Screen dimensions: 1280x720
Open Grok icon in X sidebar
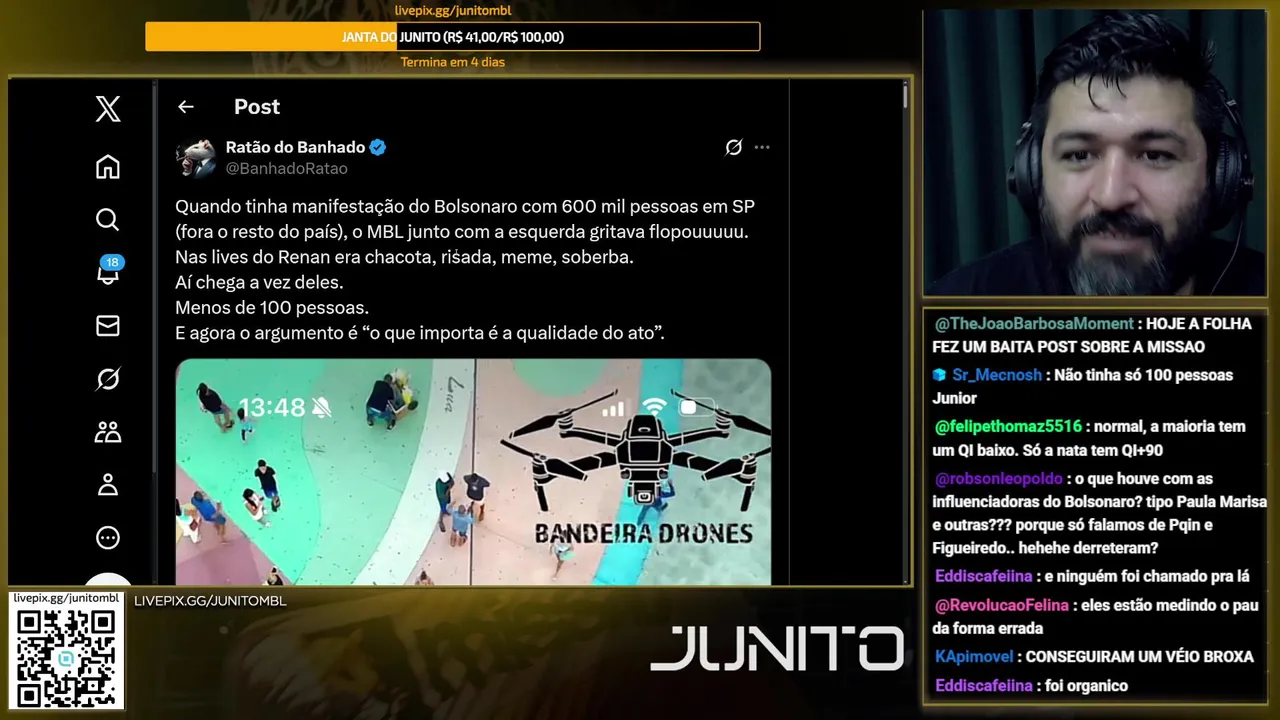108,379
